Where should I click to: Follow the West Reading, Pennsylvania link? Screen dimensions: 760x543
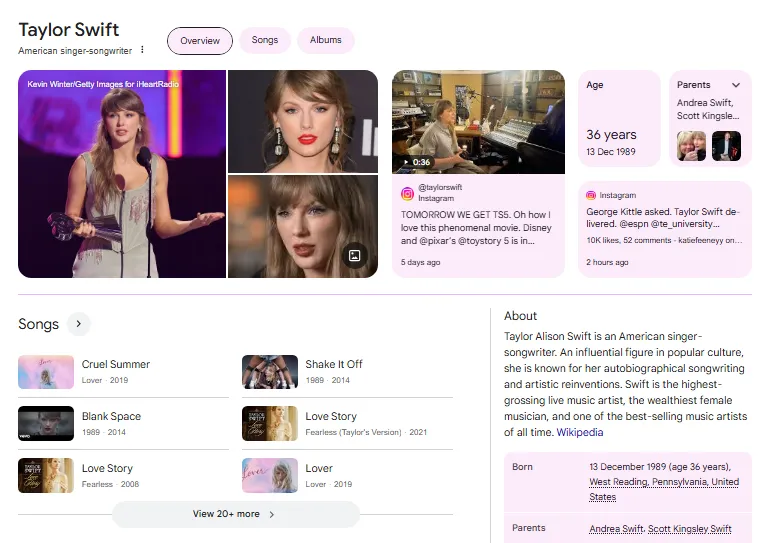tap(664, 489)
